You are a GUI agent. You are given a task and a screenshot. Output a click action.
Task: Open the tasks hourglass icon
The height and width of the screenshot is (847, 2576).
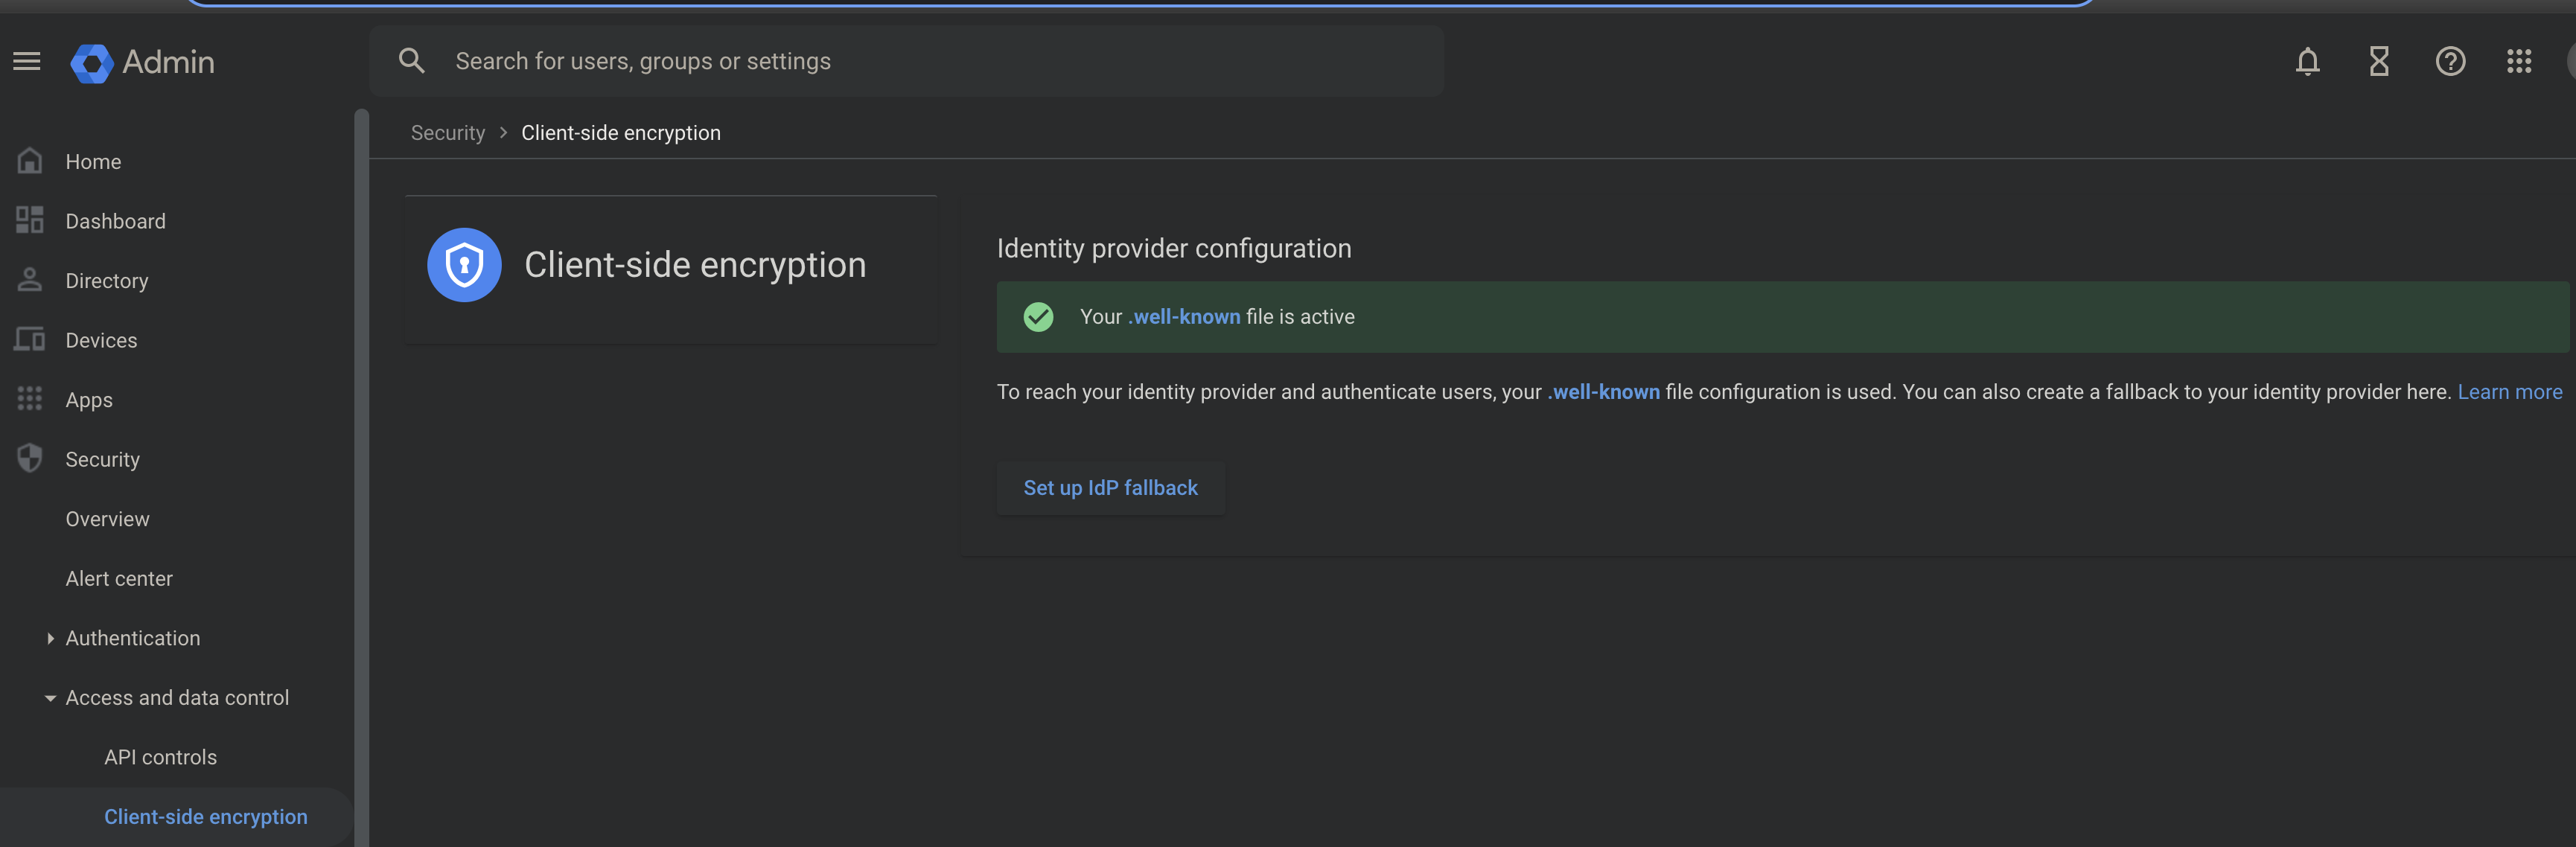2379,62
